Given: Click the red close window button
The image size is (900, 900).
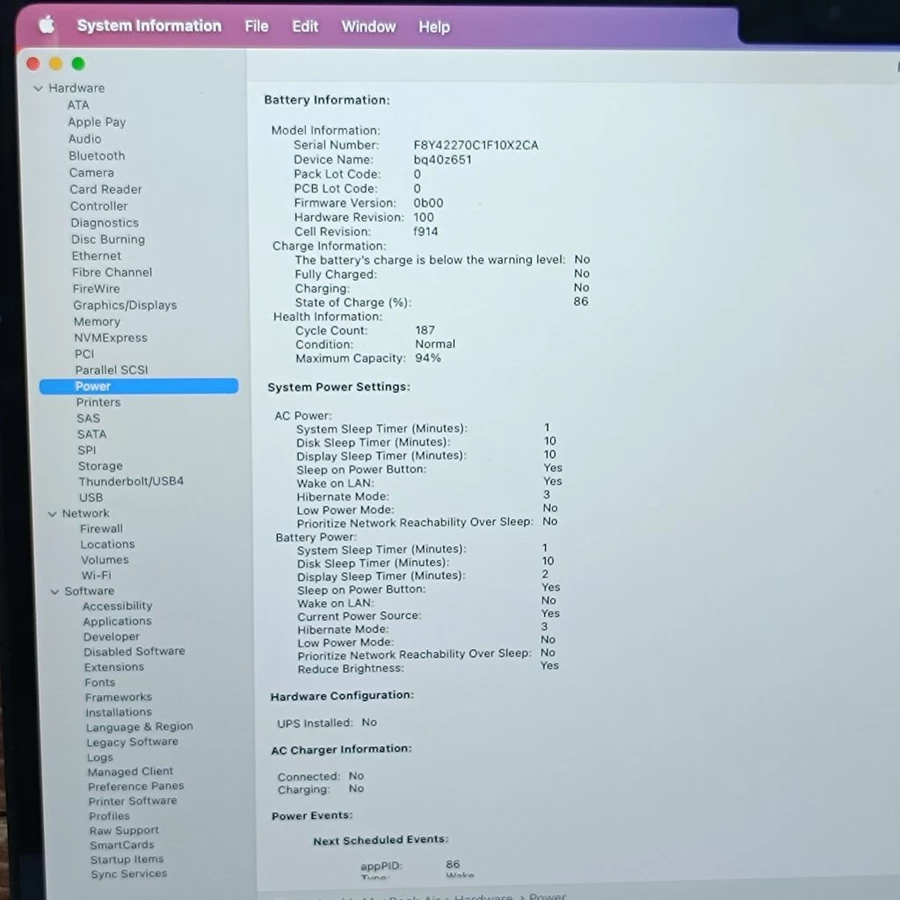Looking at the screenshot, I should [33, 64].
